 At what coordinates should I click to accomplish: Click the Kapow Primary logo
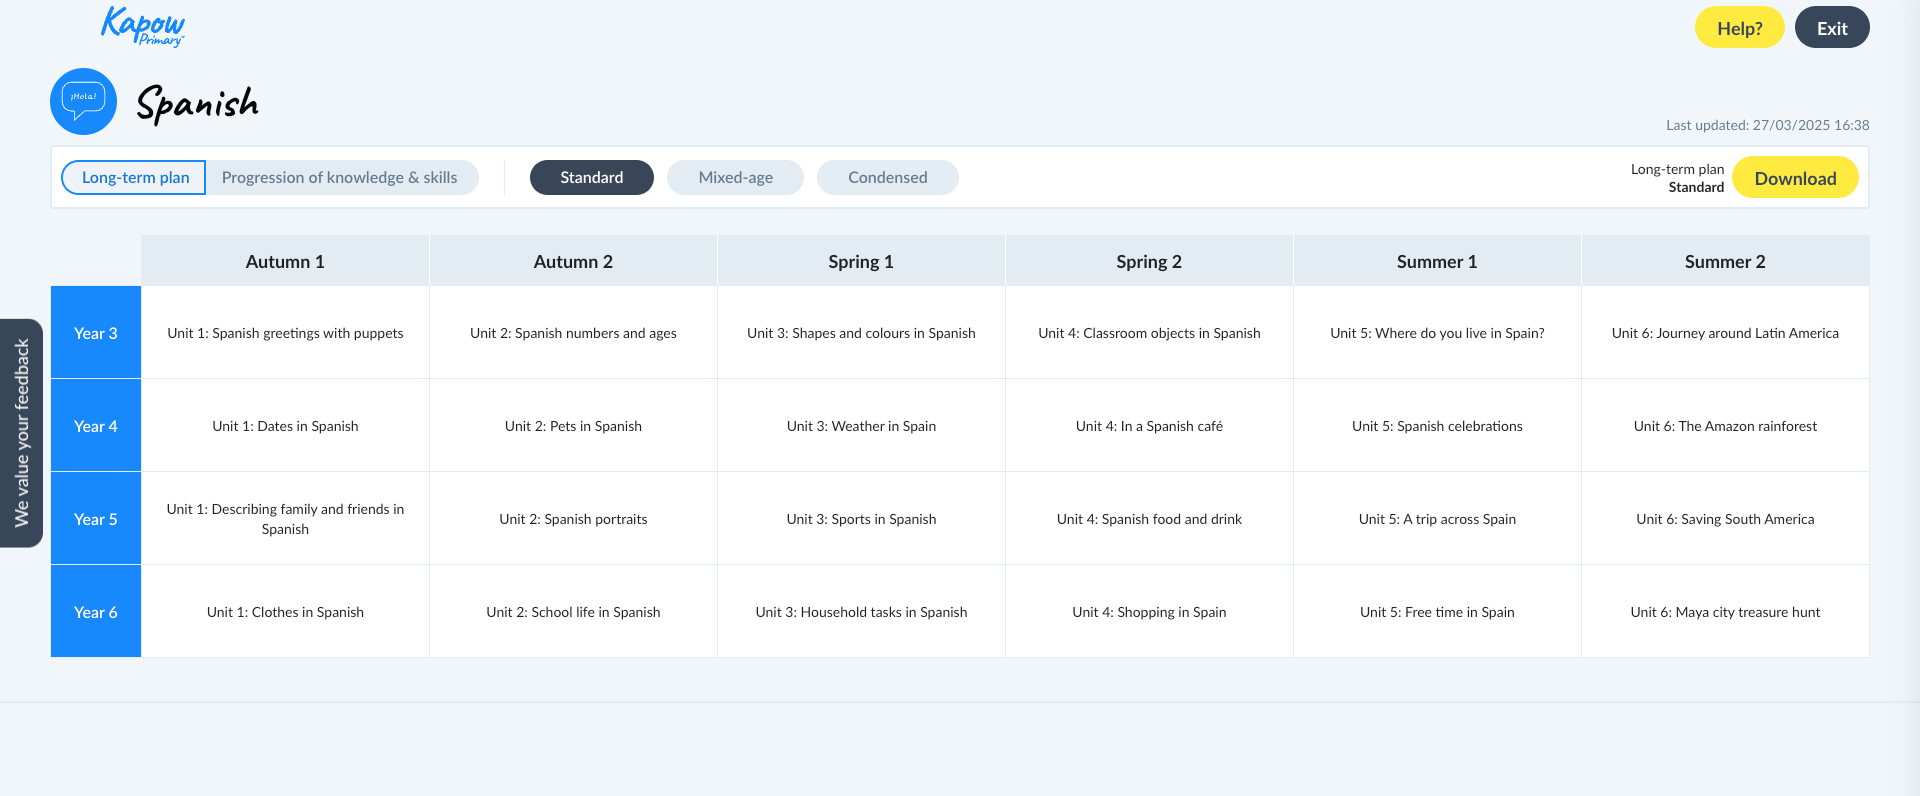pyautogui.click(x=142, y=26)
